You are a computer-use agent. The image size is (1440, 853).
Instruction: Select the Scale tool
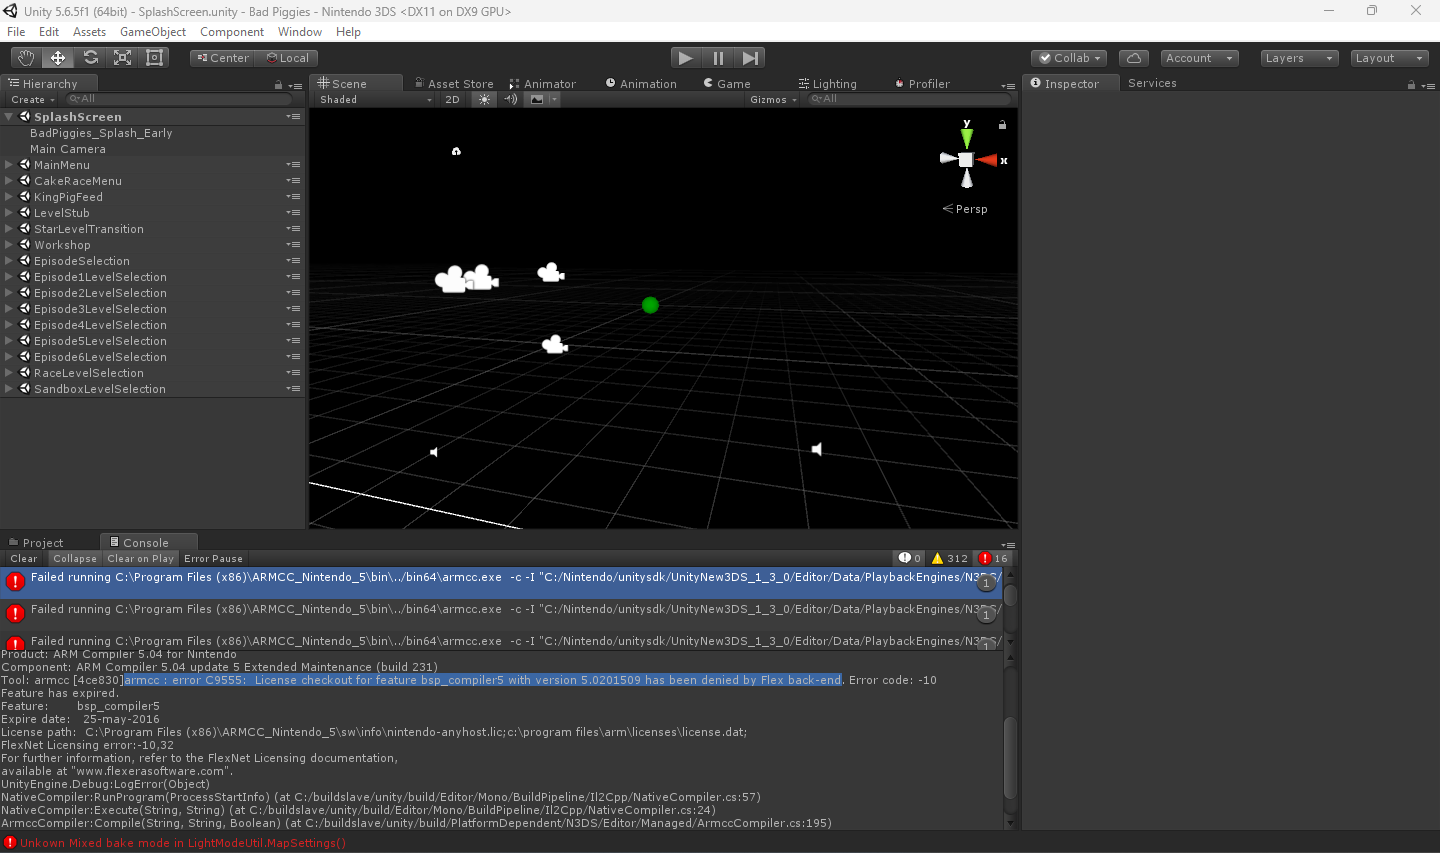122,58
